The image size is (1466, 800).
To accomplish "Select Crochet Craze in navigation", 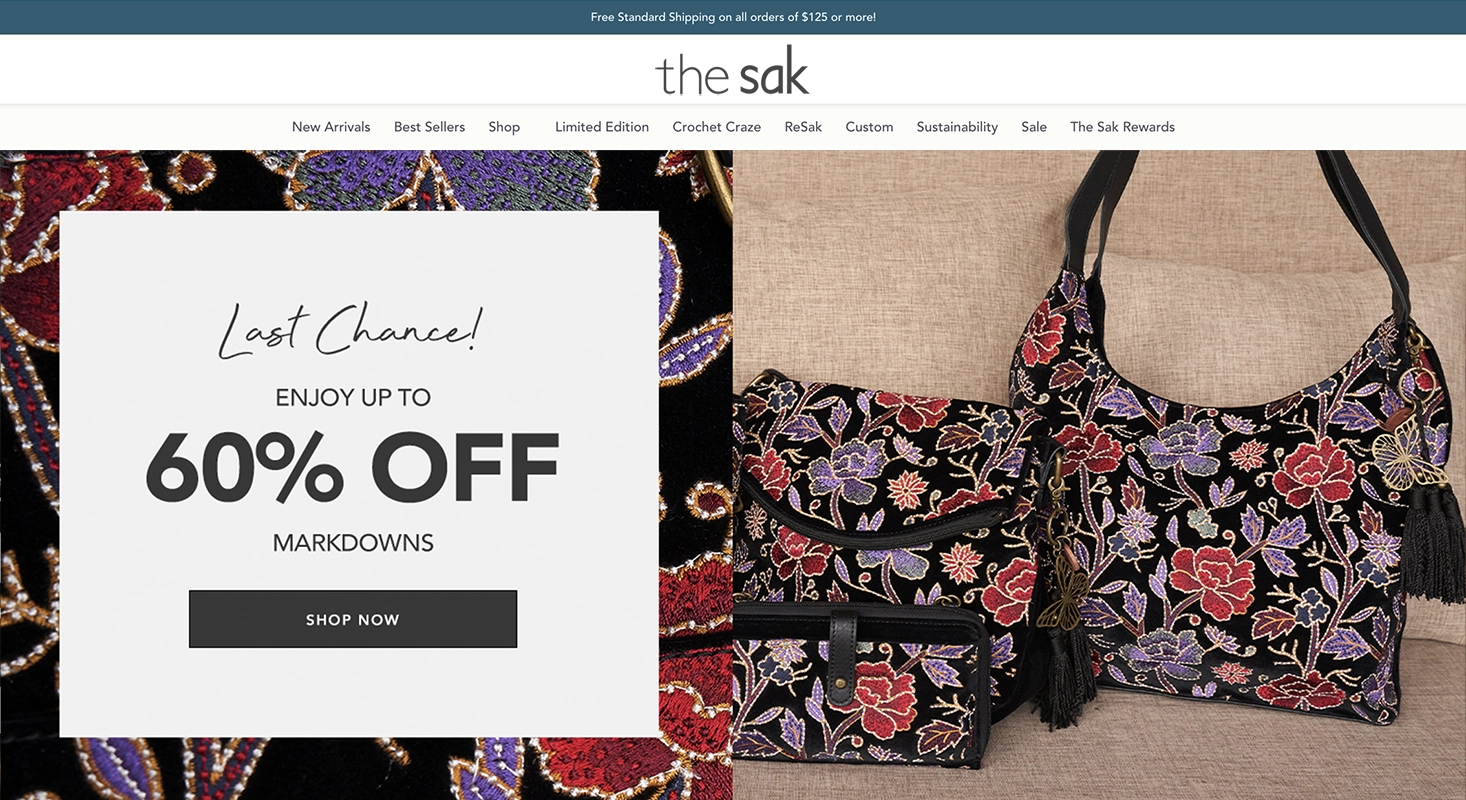I will [x=716, y=127].
